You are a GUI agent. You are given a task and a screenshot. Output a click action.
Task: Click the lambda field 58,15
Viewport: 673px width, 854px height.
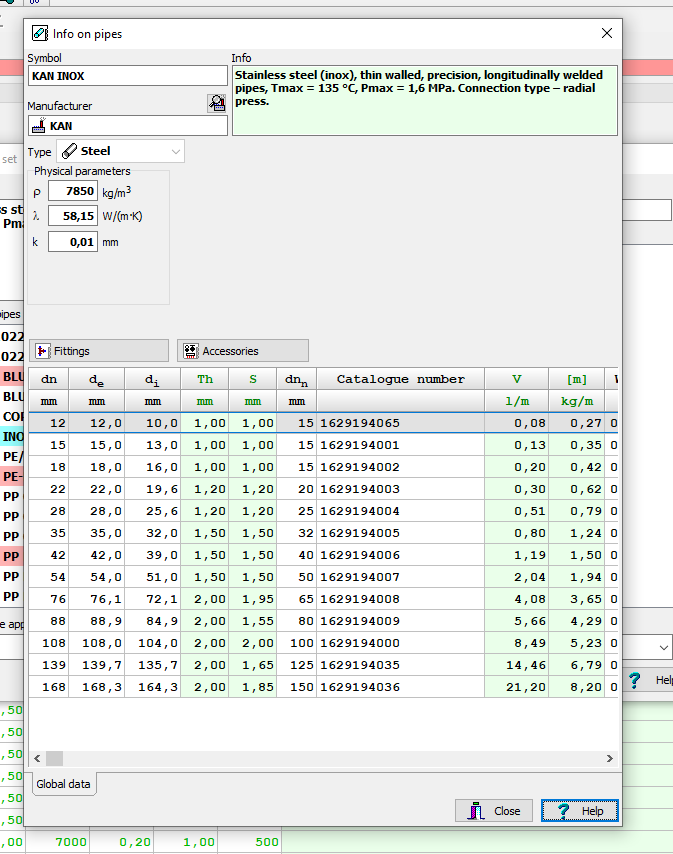[x=73, y=216]
